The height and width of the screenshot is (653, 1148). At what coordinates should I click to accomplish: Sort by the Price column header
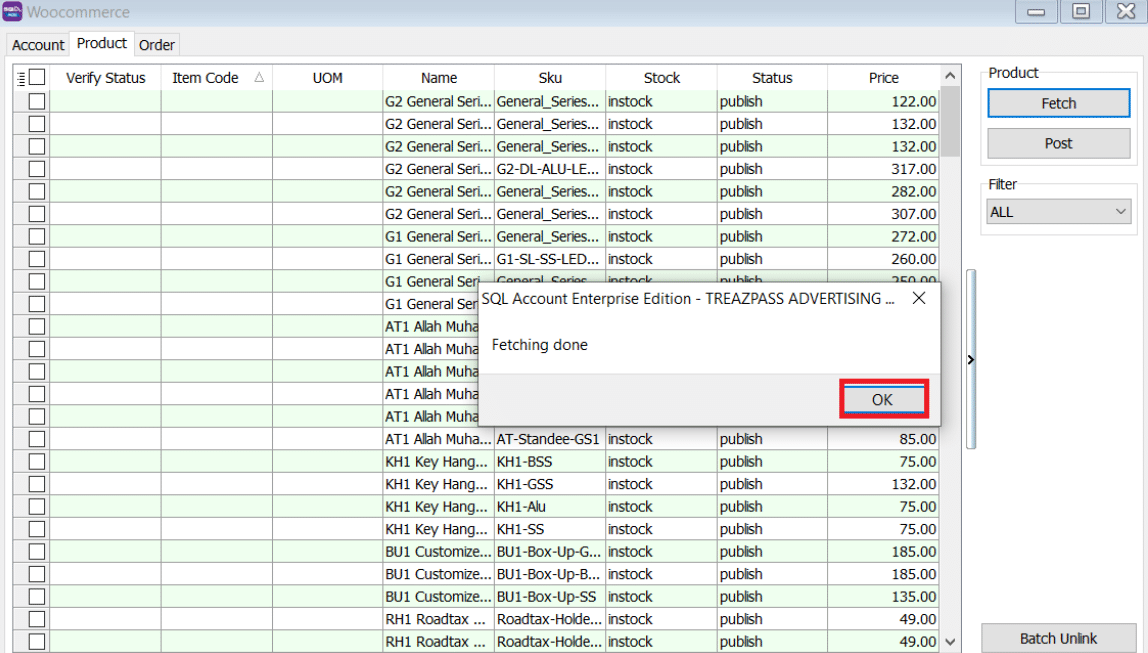point(883,78)
